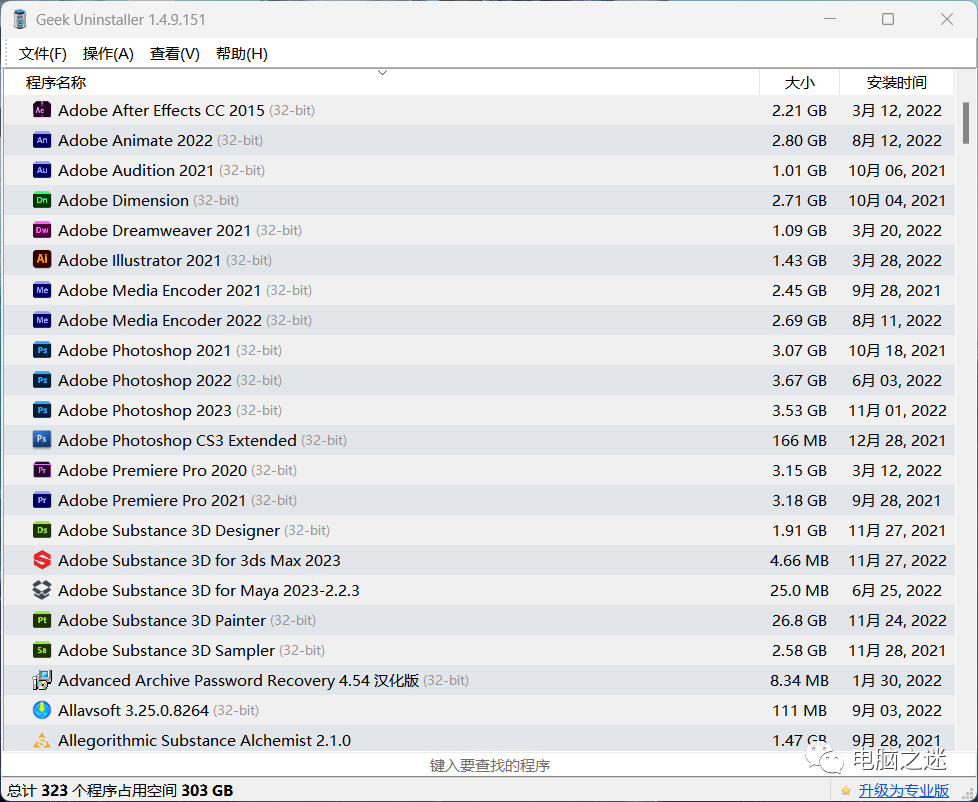978x802 pixels.
Task: Sort by the 安装时间 column header
Action: (x=896, y=82)
